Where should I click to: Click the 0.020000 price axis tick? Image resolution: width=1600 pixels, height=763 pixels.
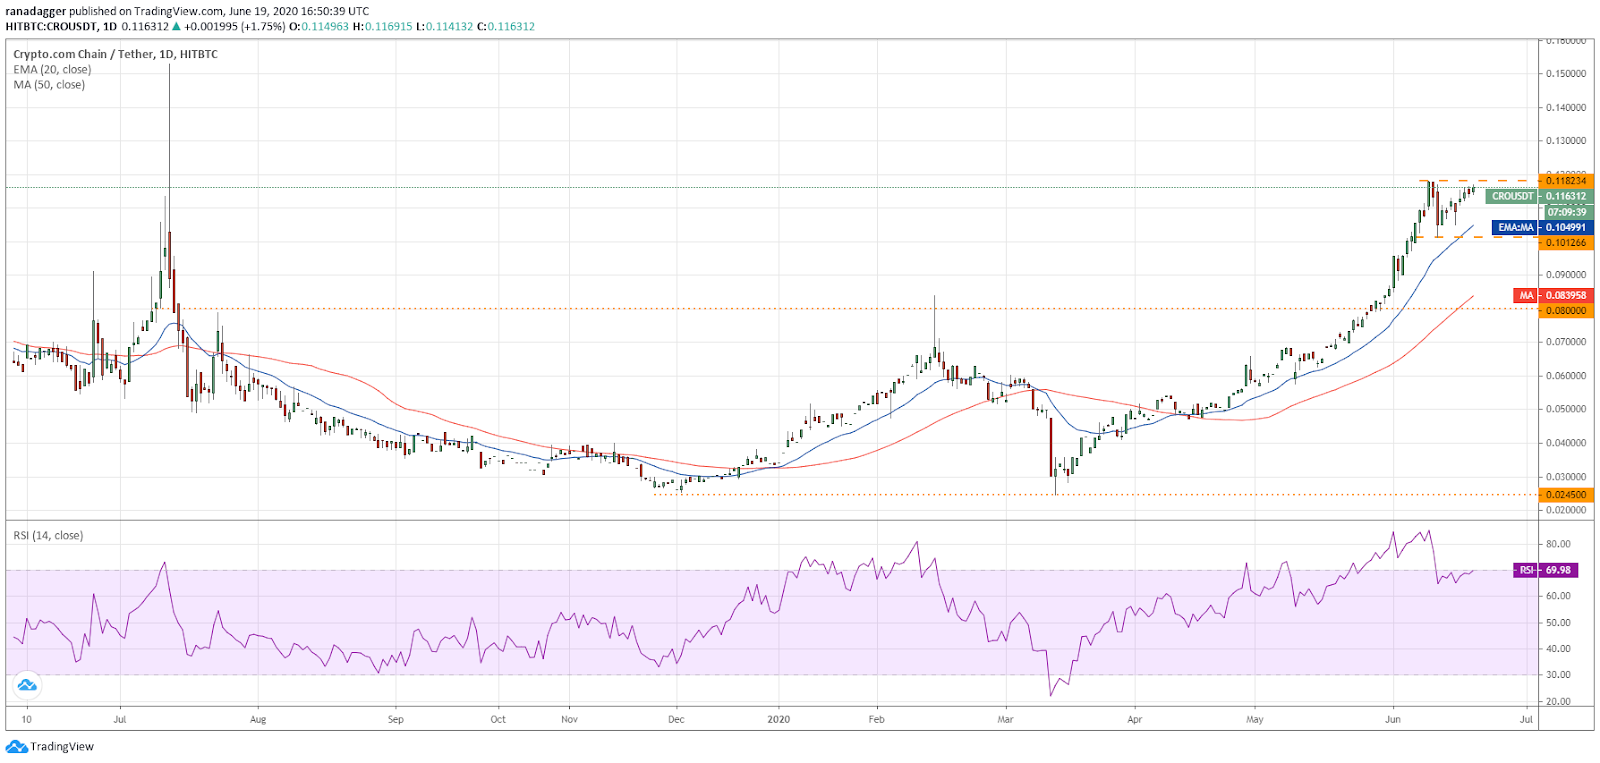(1566, 510)
